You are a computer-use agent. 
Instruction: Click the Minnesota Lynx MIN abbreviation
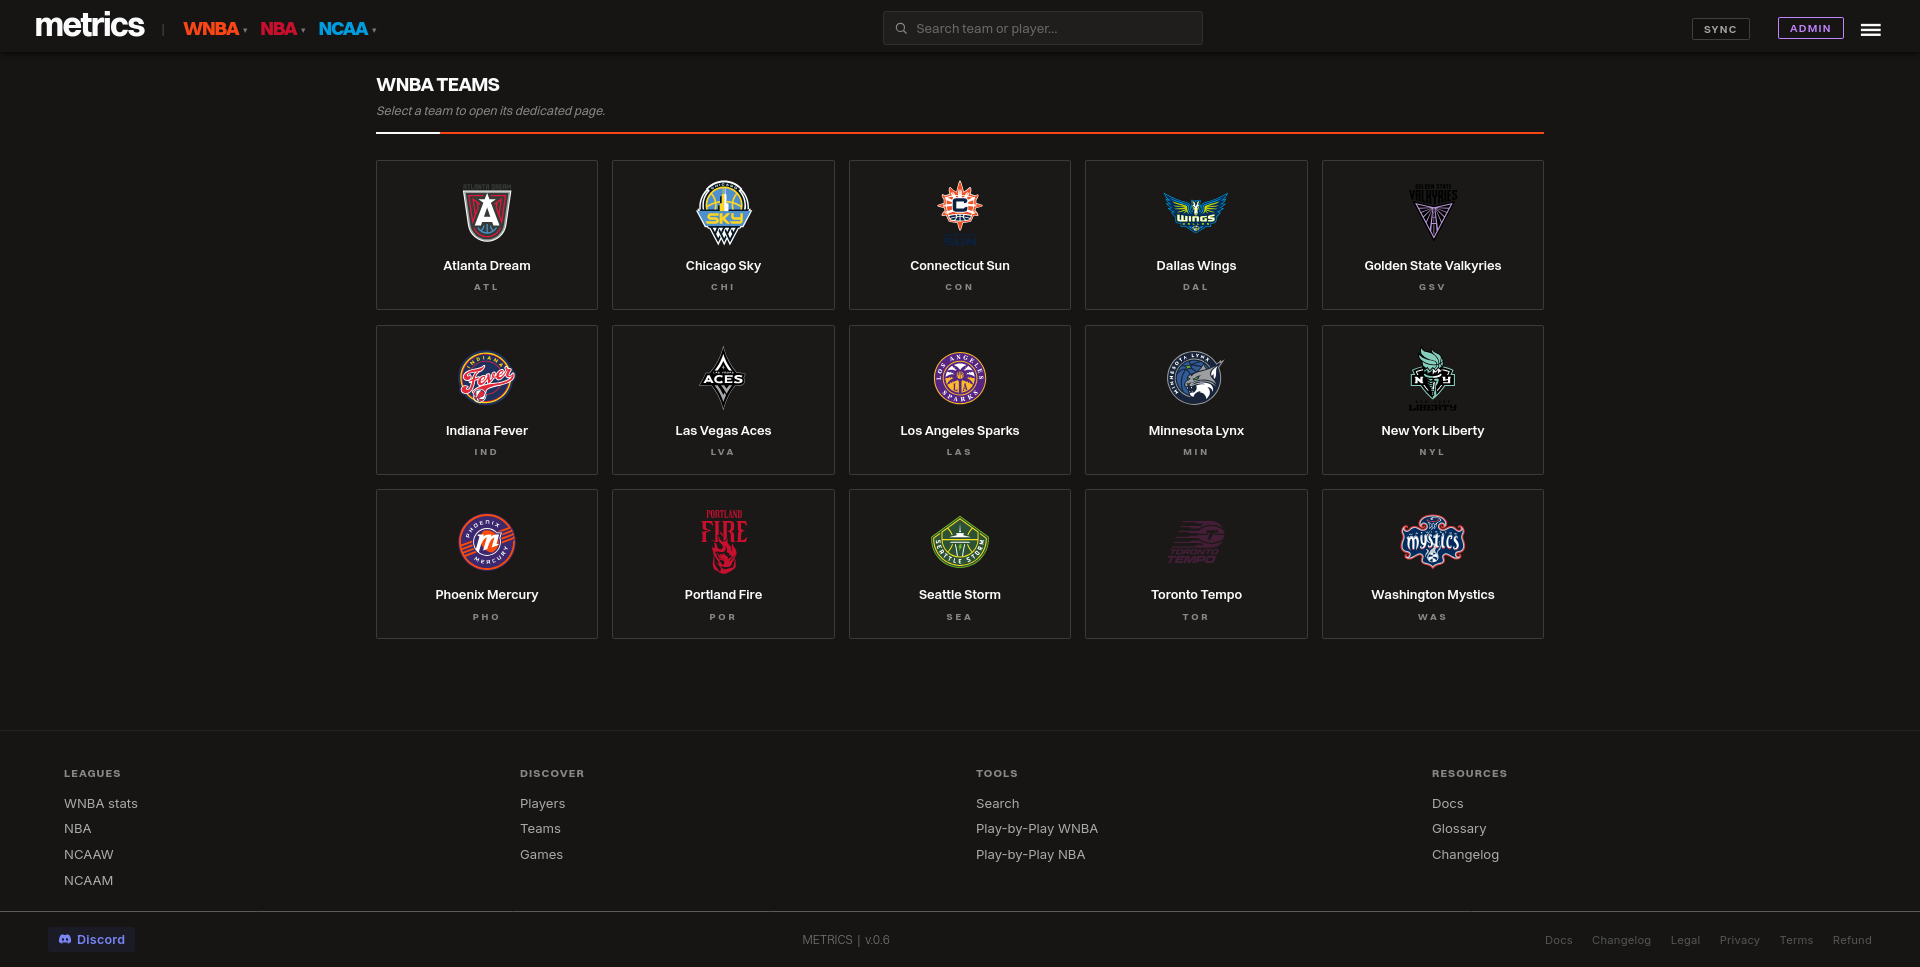pos(1196,452)
